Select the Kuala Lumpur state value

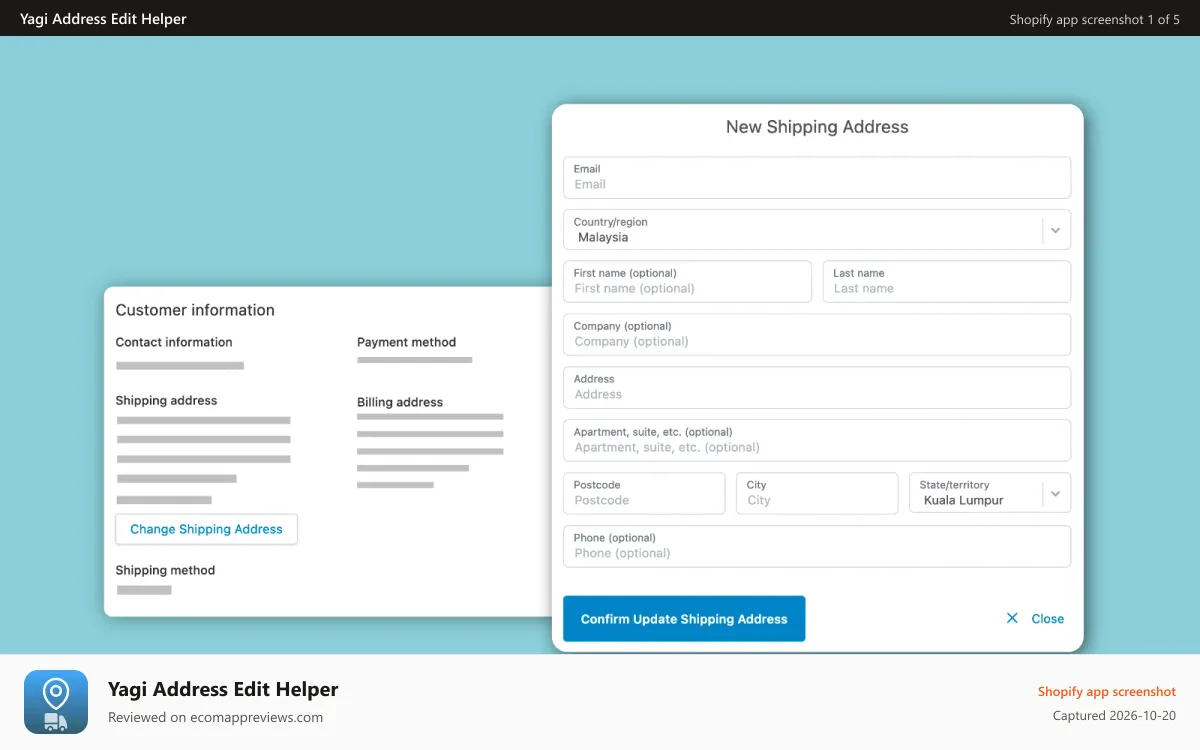[x=963, y=500]
